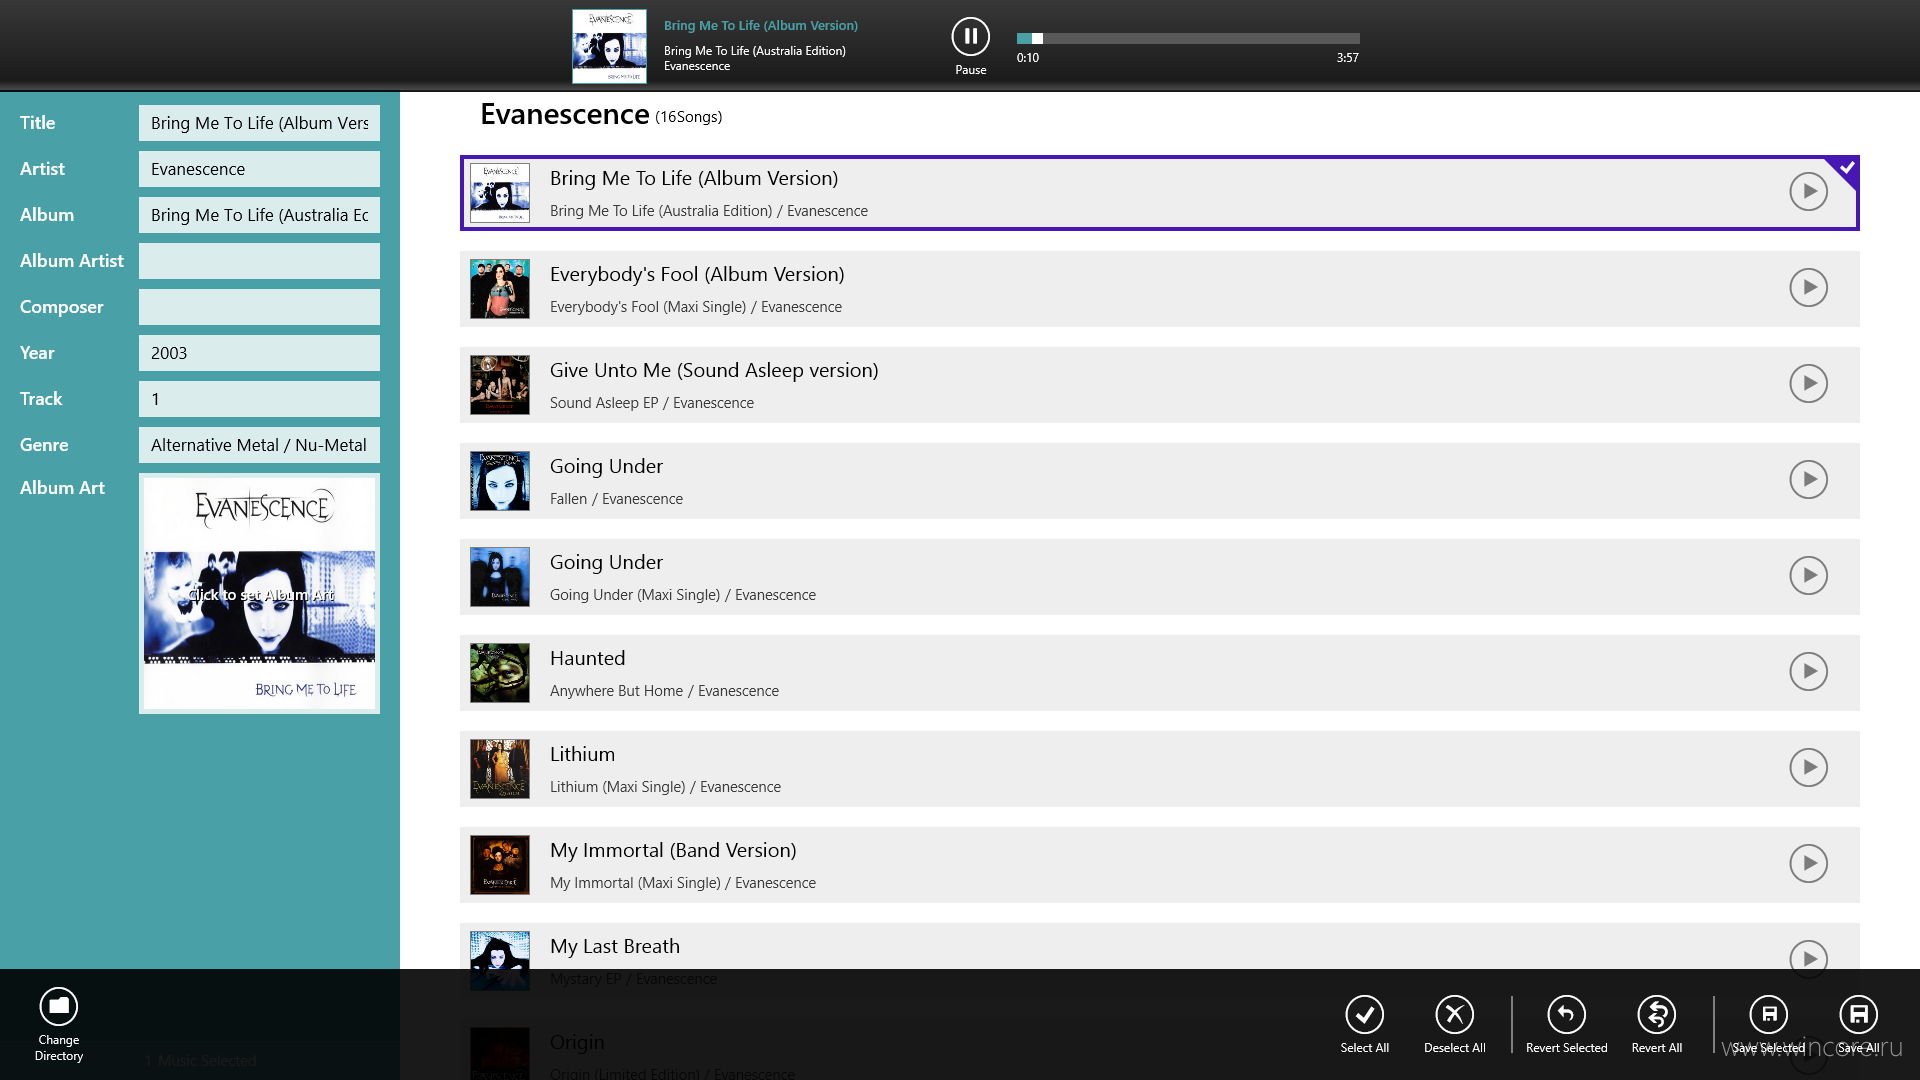This screenshot has width=1920, height=1080.
Task: Seek in the playback progress bar
Action: click(1188, 39)
